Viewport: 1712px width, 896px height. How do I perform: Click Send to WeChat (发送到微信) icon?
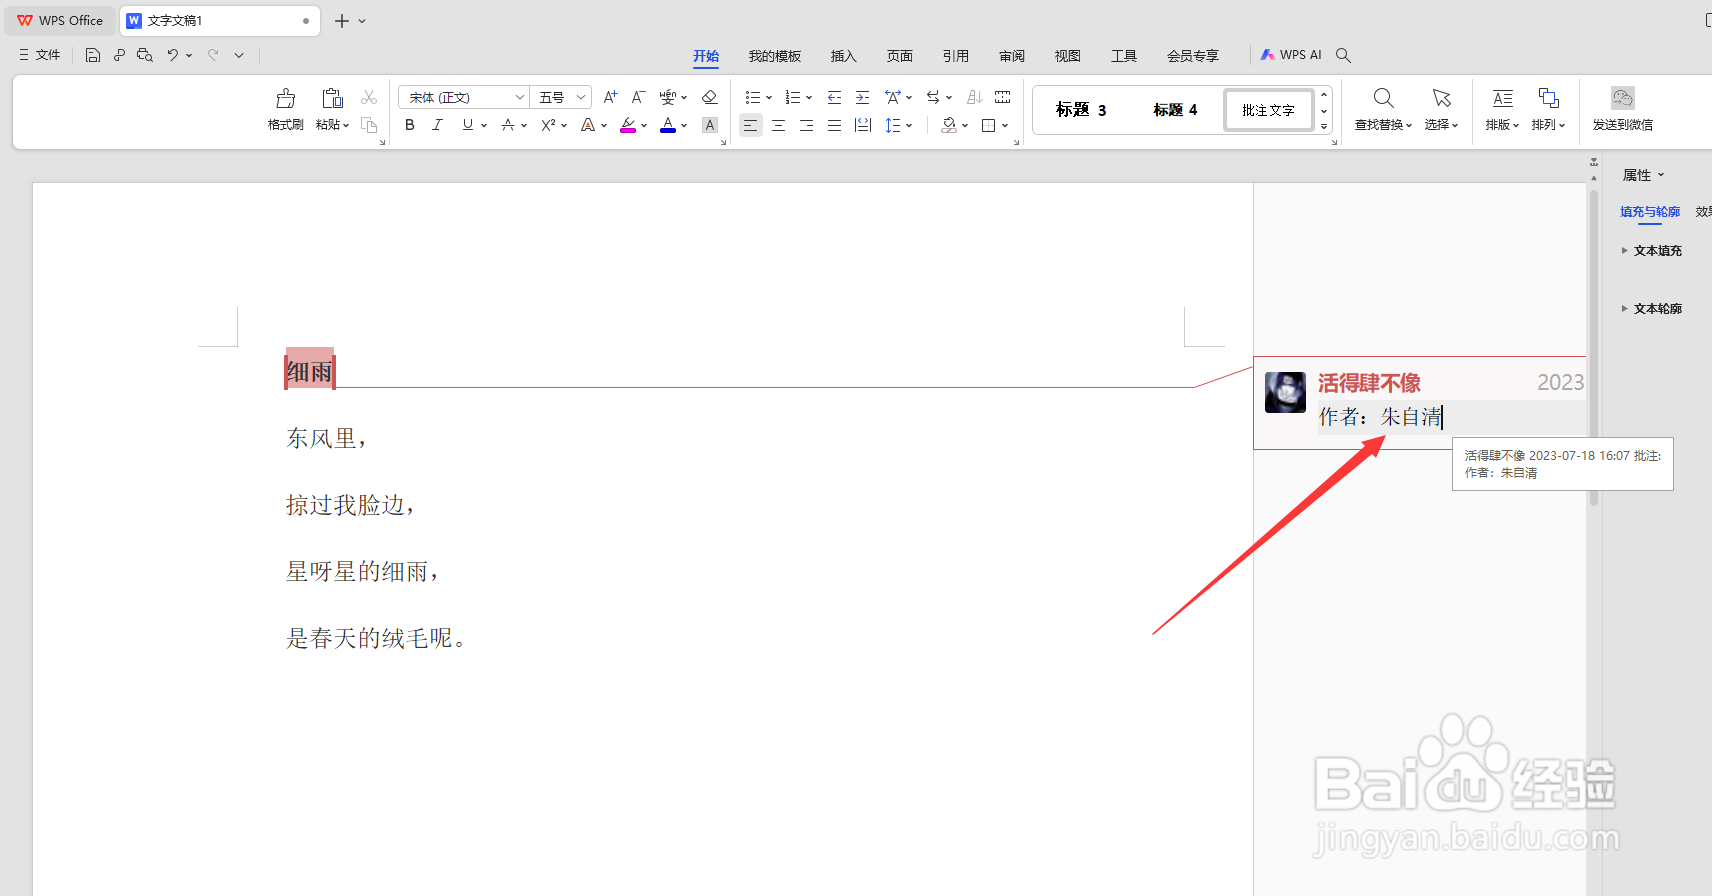click(1623, 97)
